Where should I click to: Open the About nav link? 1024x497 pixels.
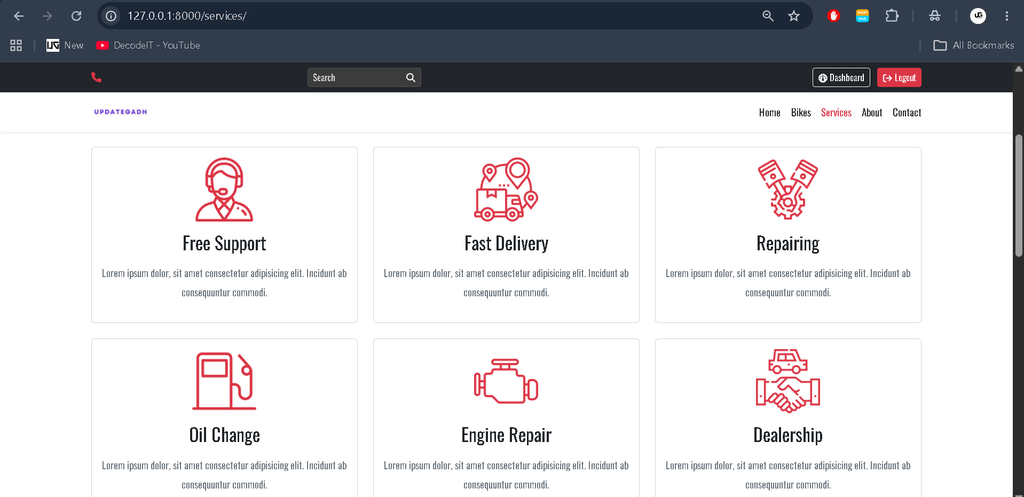click(872, 112)
